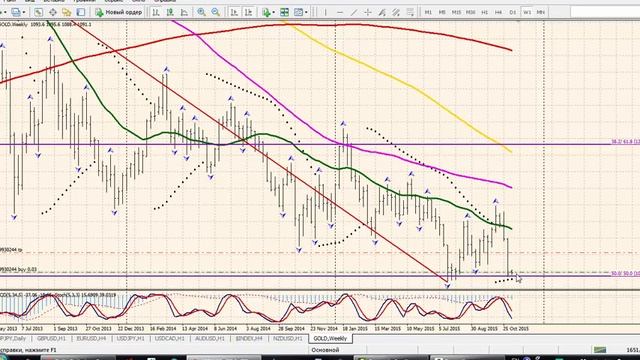Switch timeframe to M5

tap(442, 12)
